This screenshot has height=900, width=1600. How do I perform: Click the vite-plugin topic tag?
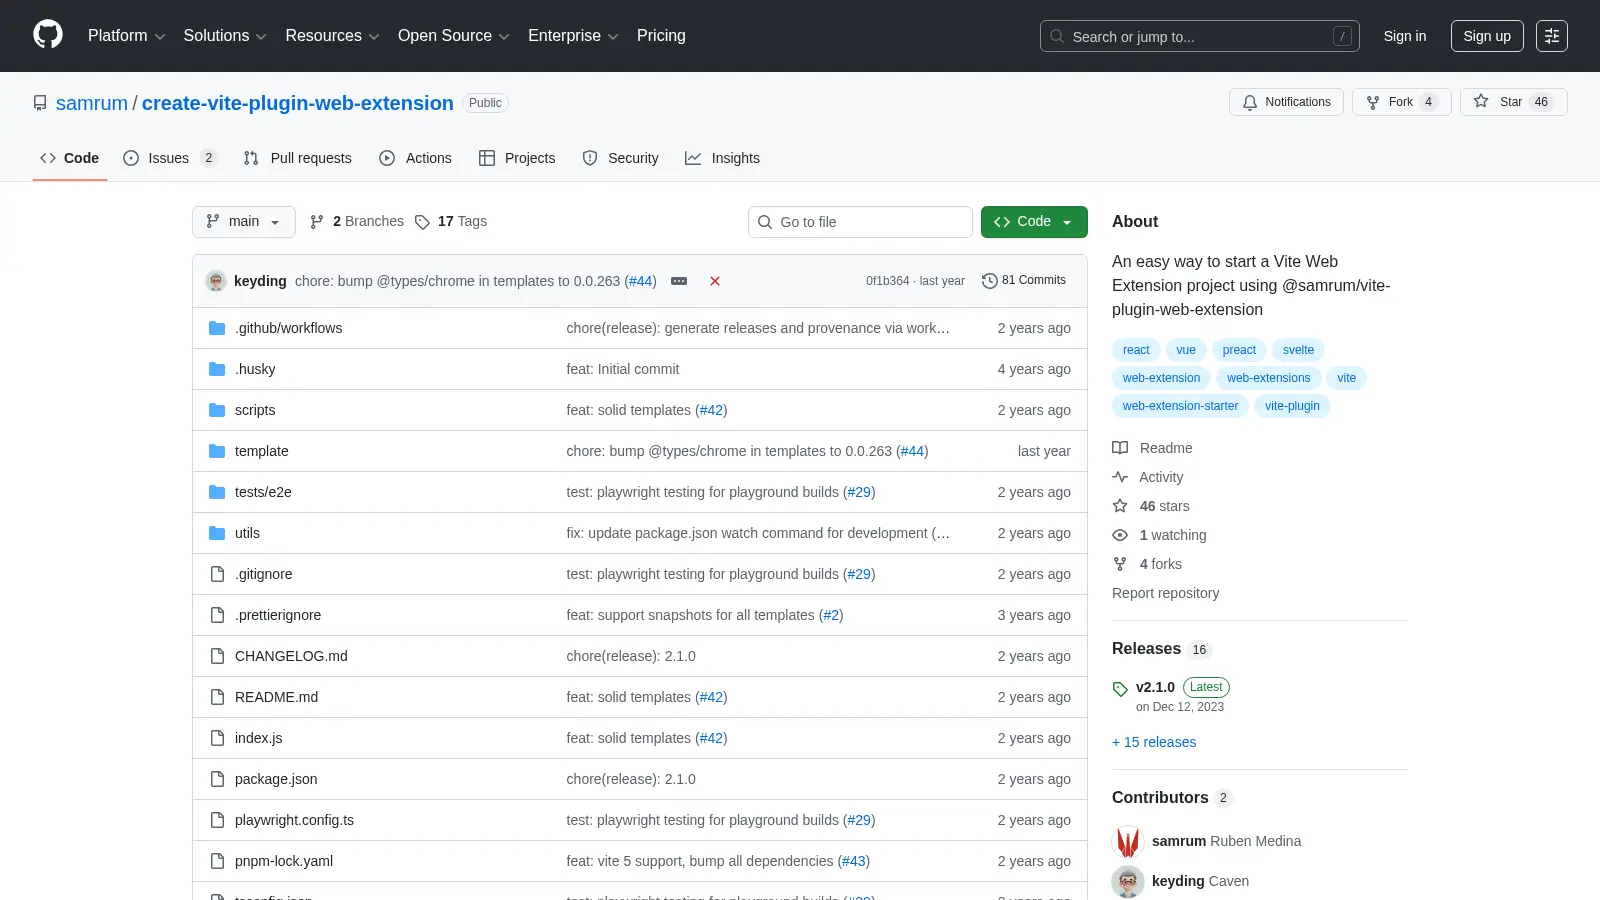(1292, 406)
